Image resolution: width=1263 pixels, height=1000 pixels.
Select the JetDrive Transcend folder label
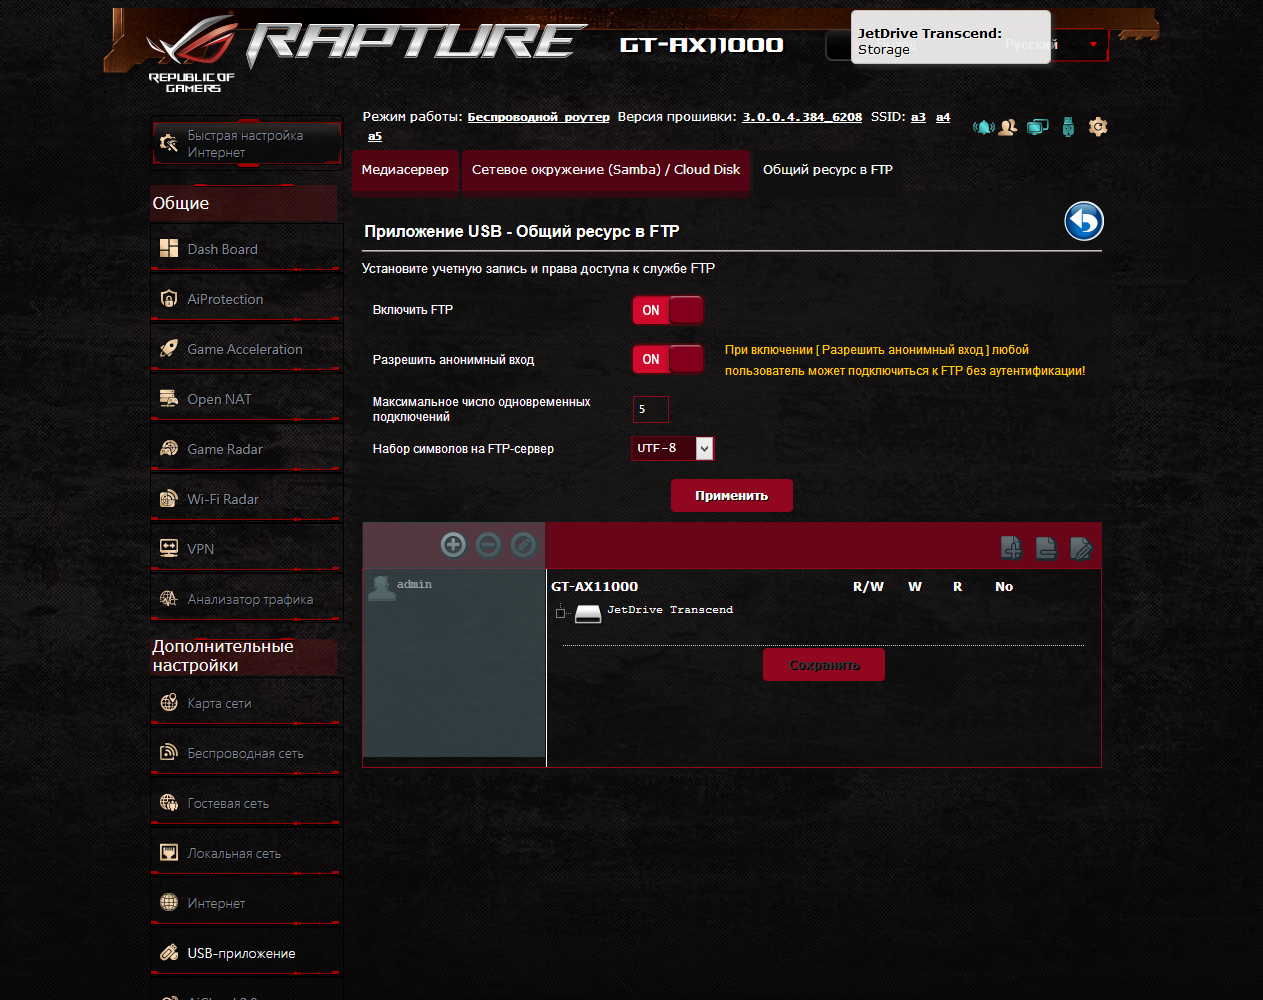pos(670,610)
